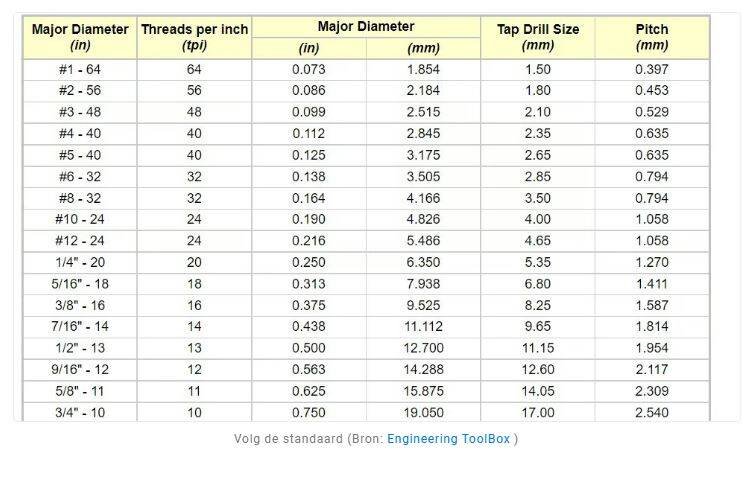This screenshot has width=742, height=478.
Task: Select the Tap Drill Size column header
Action: [538, 37]
